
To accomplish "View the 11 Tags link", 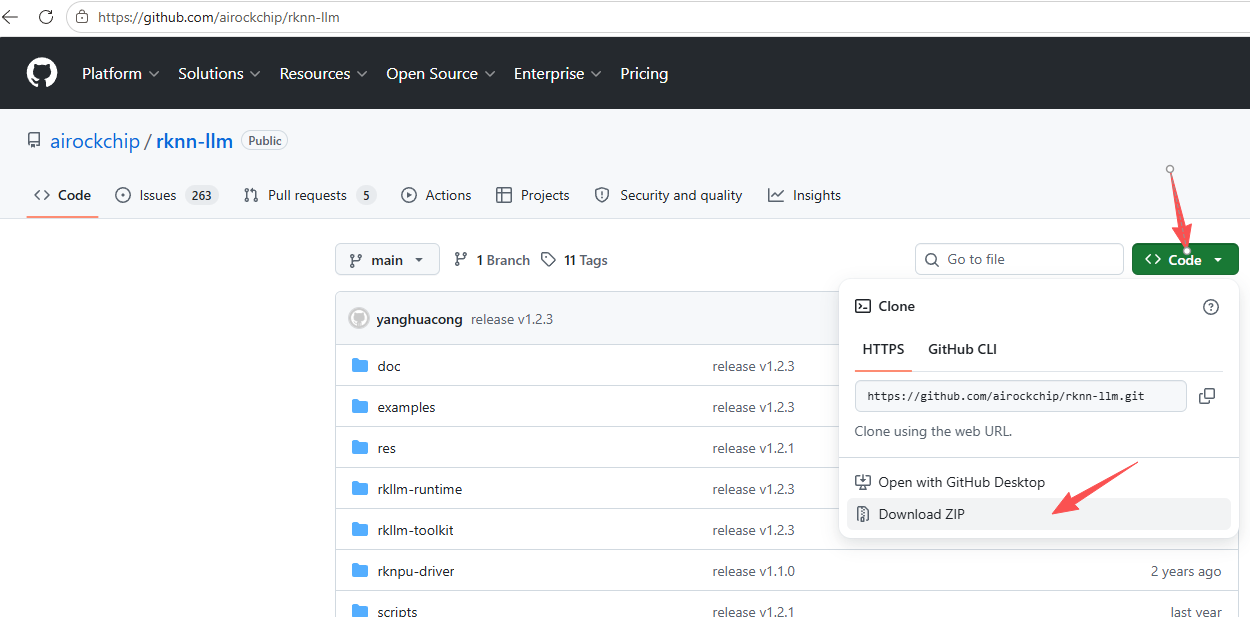I will click(x=574, y=260).
